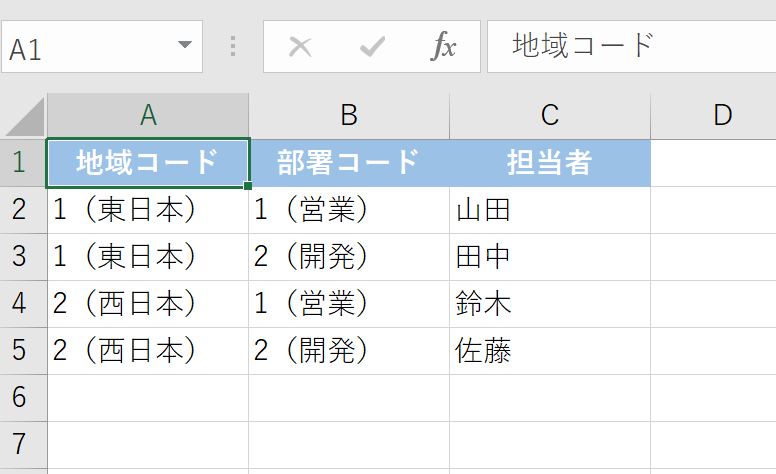Click the three-dot formula bar resize handle
The image size is (776, 474).
click(233, 46)
